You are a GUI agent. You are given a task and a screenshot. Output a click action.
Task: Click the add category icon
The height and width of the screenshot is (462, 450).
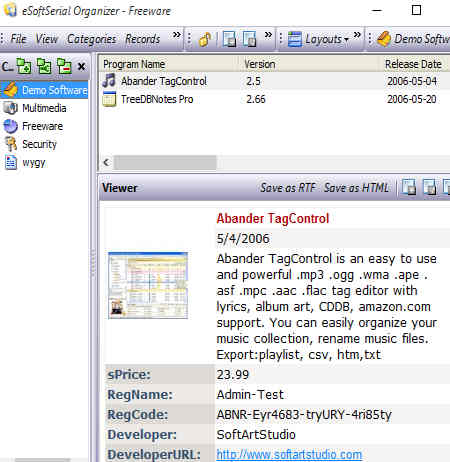[24, 66]
